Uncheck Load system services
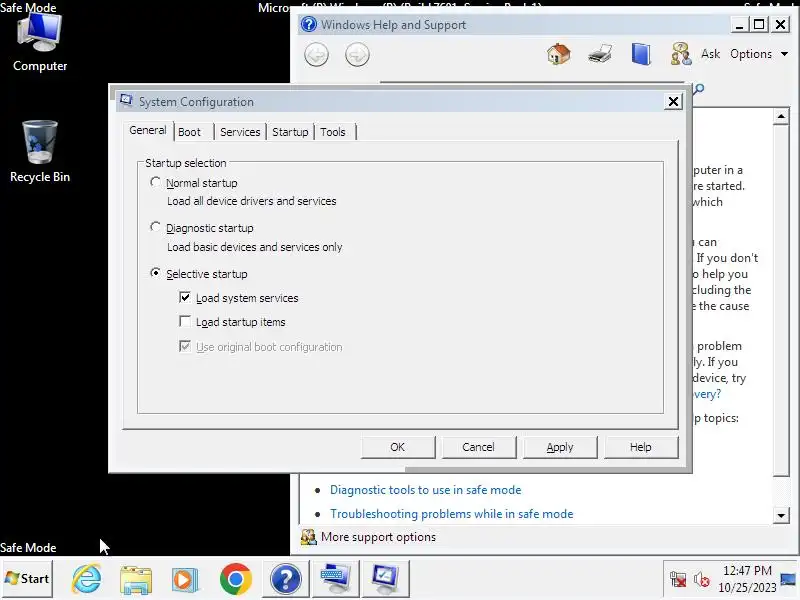This screenshot has height=600, width=800. [x=185, y=297]
